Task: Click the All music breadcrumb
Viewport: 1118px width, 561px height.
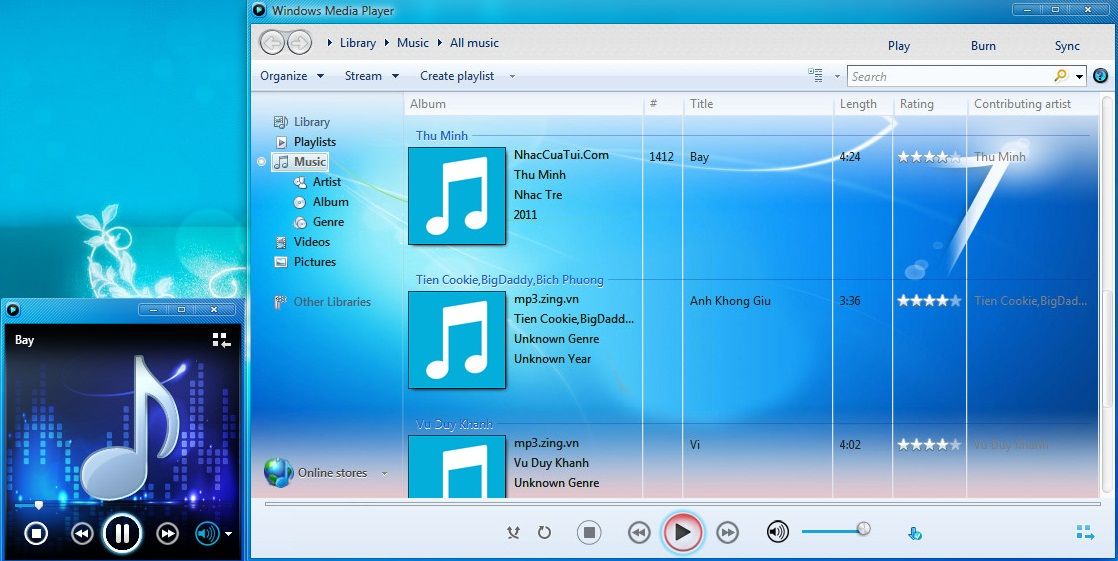Action: tap(474, 43)
